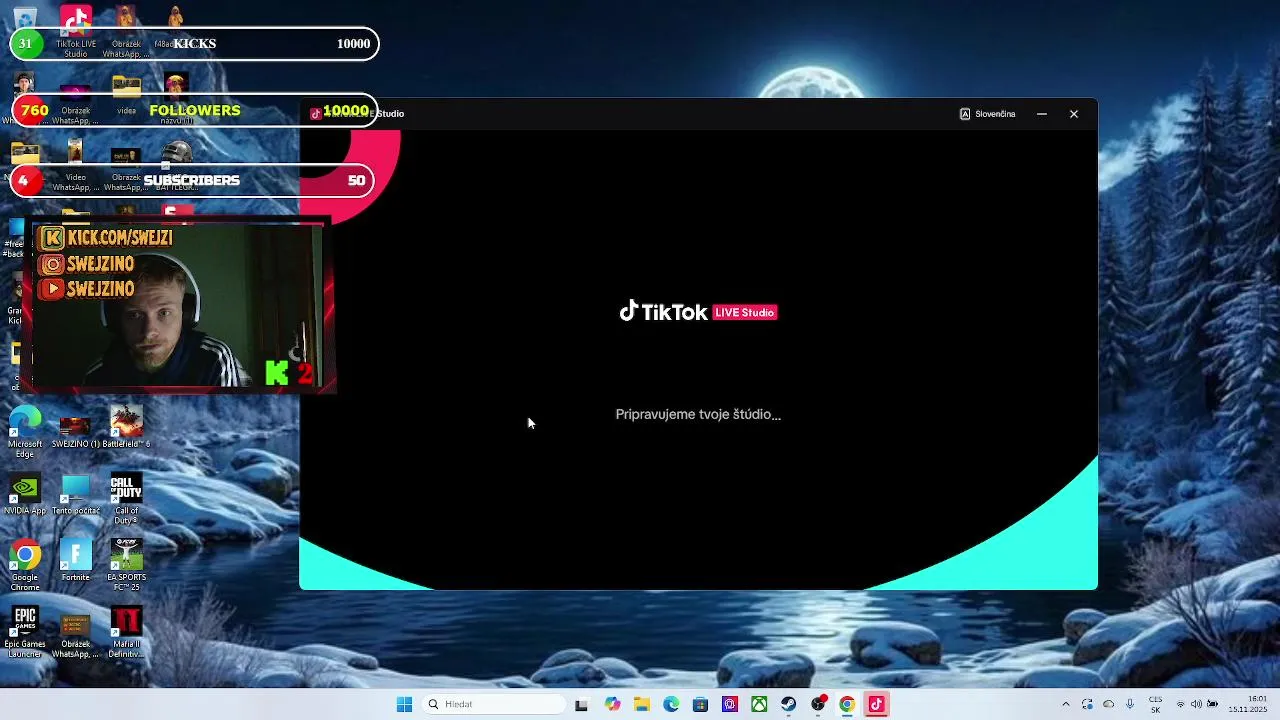Click the Hledat taskbar search box

[x=494, y=704]
